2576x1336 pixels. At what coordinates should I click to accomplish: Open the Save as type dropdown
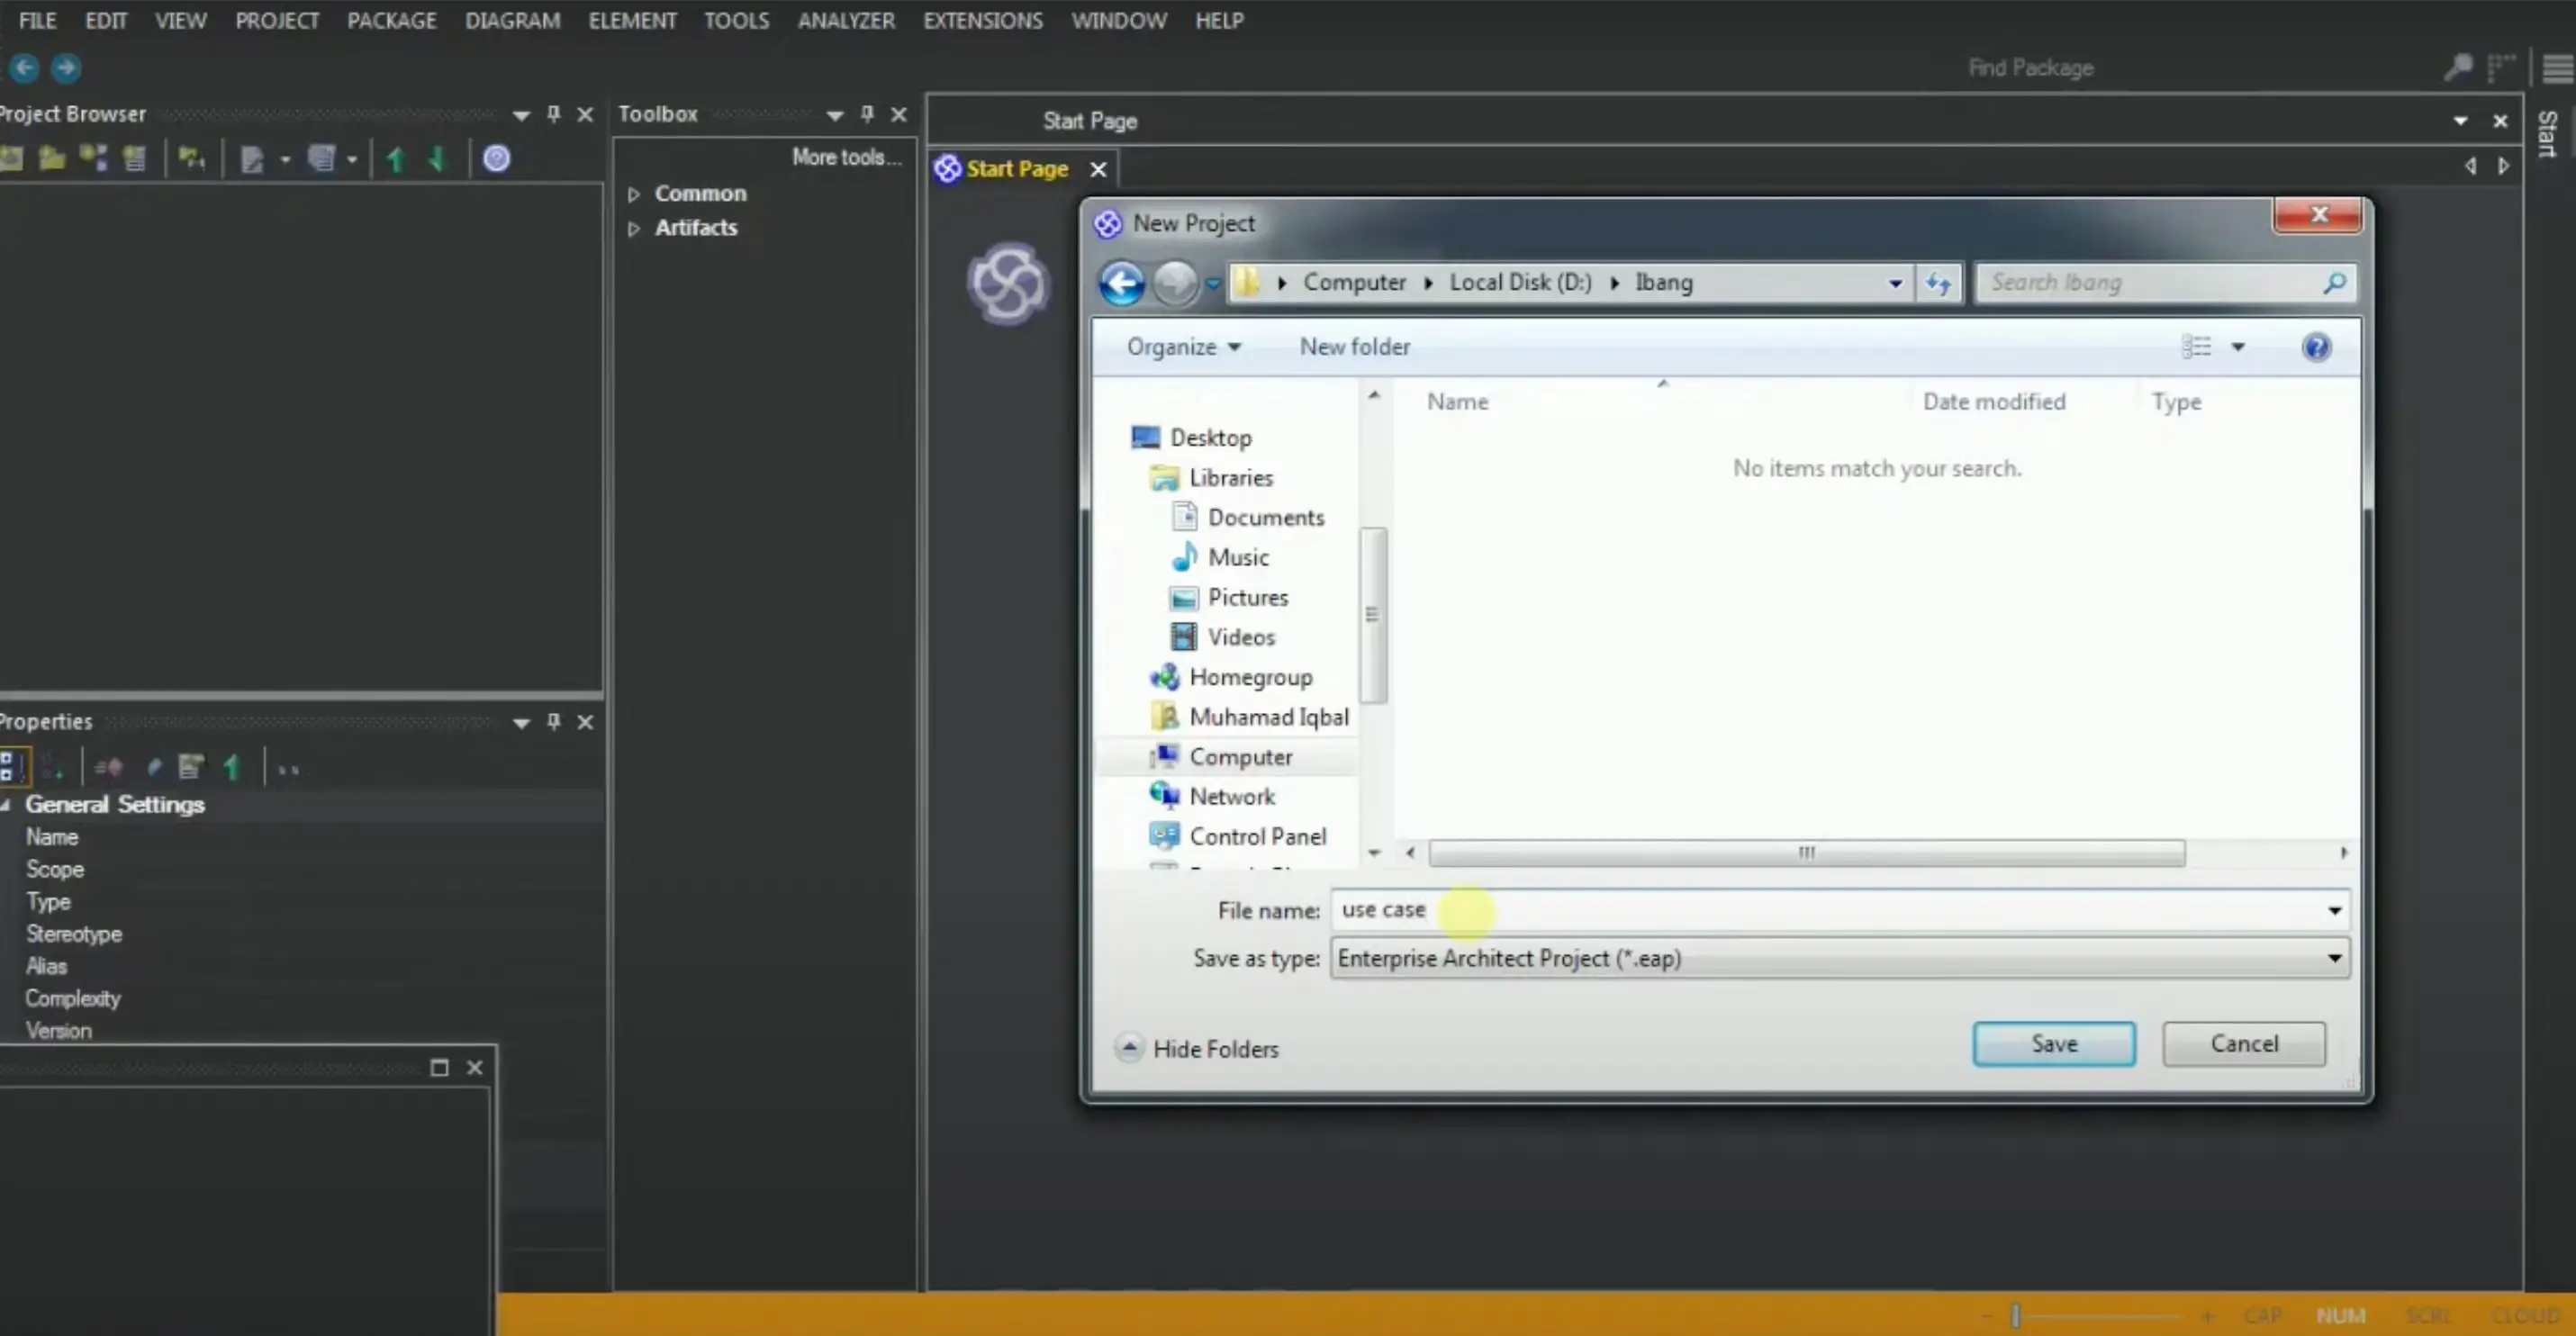[2333, 958]
